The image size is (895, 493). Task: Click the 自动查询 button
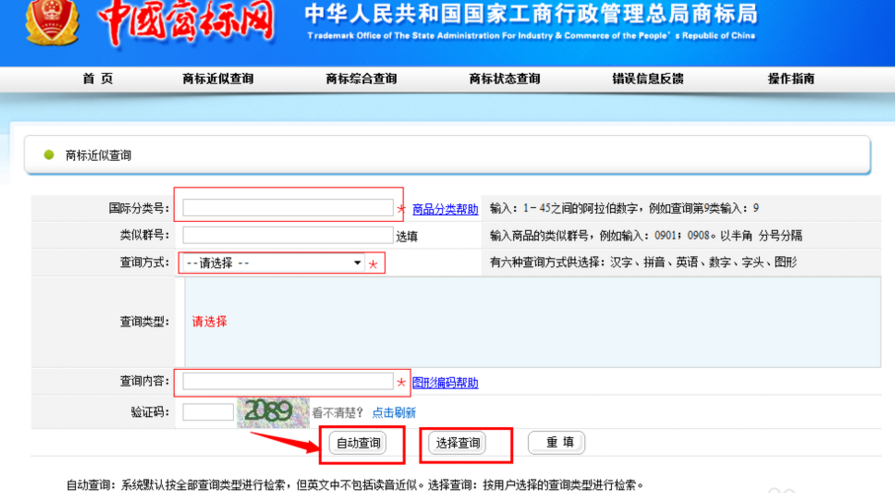click(x=358, y=443)
